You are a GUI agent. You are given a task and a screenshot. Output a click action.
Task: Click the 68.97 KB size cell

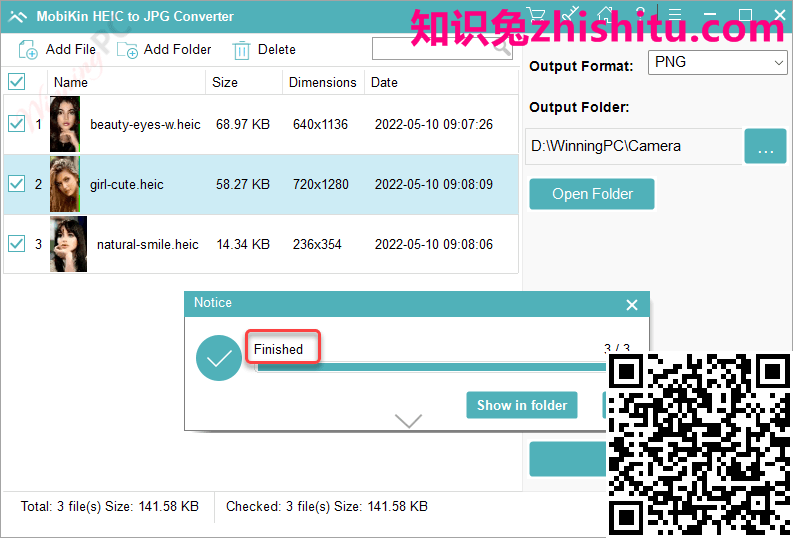243,124
